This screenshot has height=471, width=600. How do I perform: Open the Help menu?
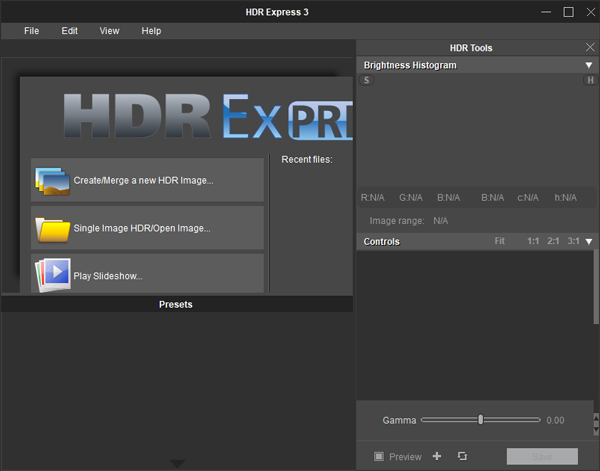(151, 31)
